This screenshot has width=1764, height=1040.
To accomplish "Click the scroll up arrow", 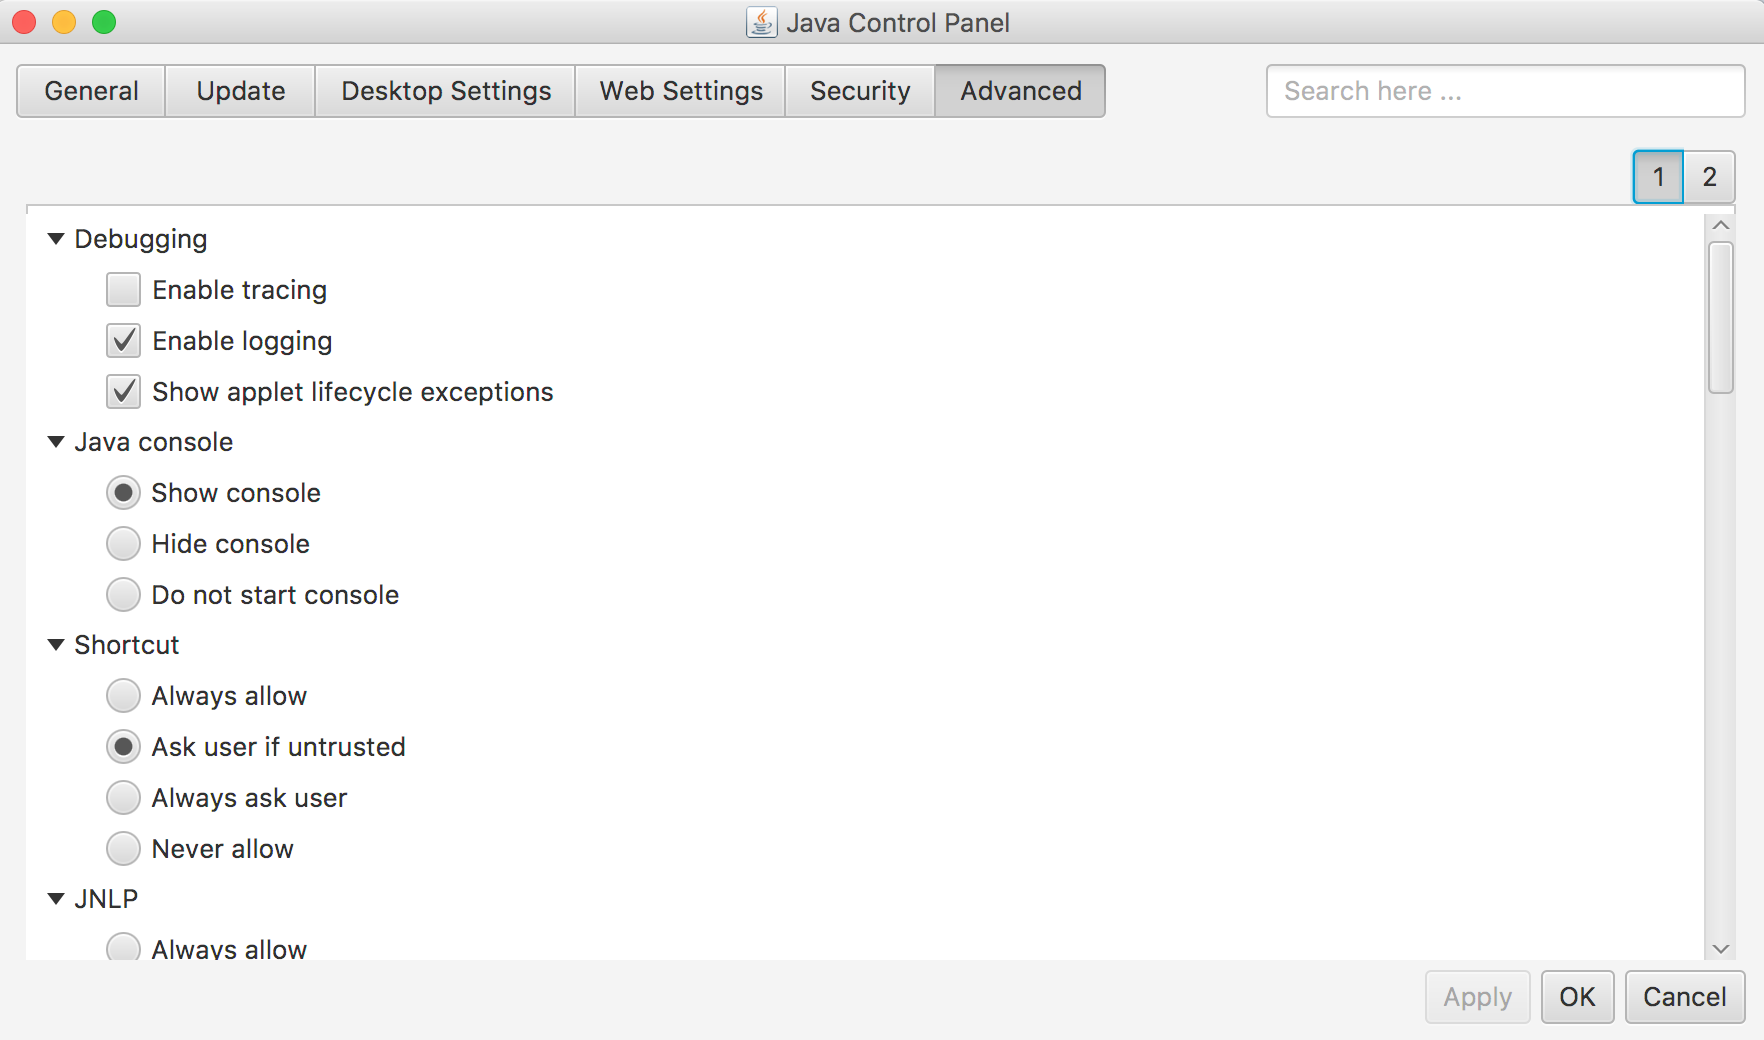I will coord(1720,226).
